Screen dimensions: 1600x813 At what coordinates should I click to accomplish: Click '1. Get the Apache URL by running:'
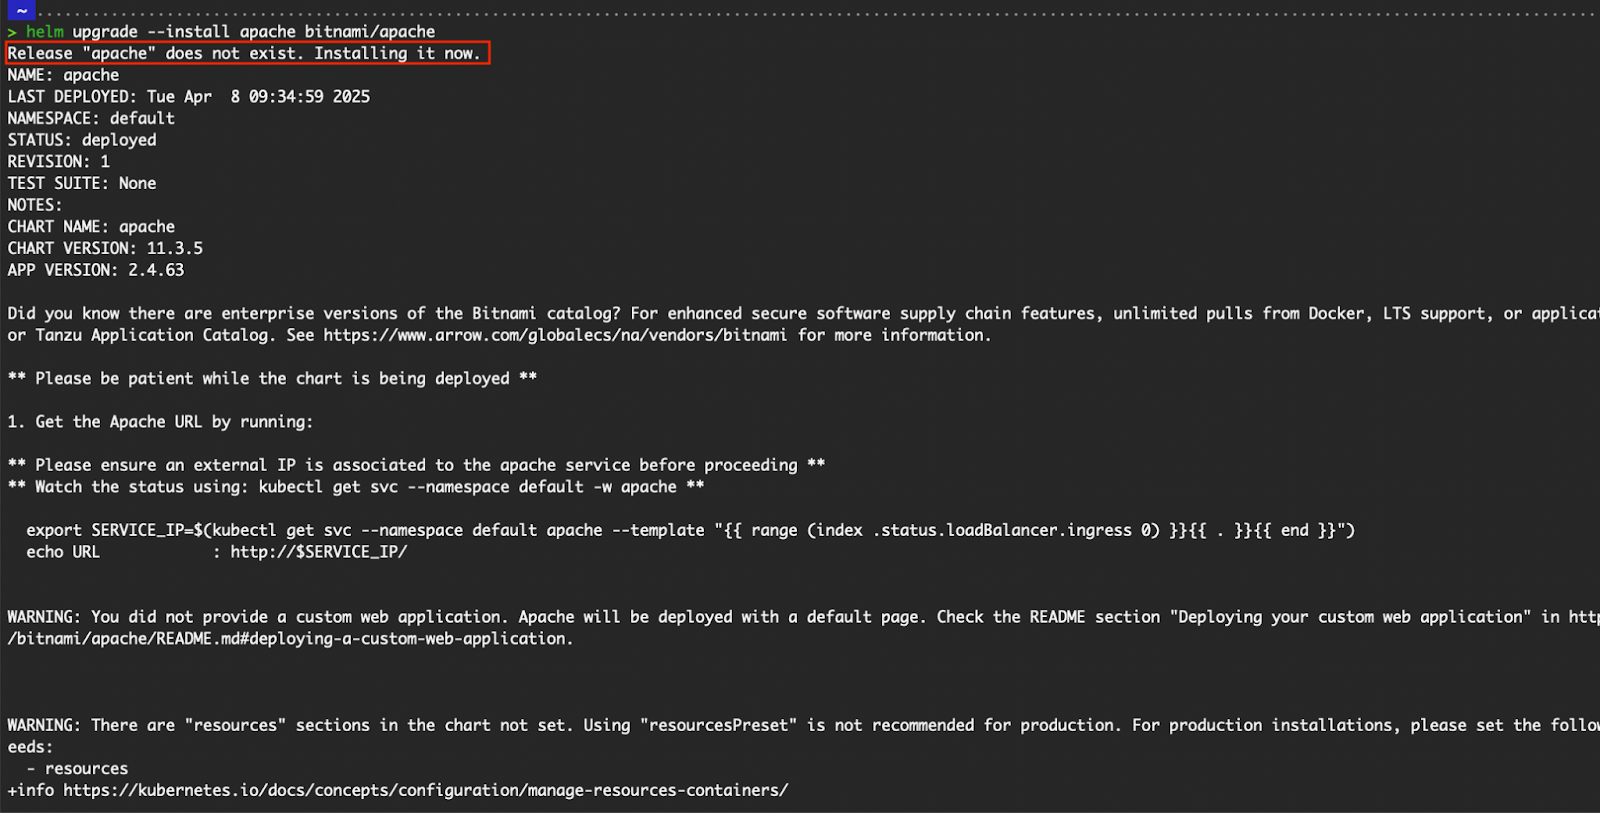160,422
